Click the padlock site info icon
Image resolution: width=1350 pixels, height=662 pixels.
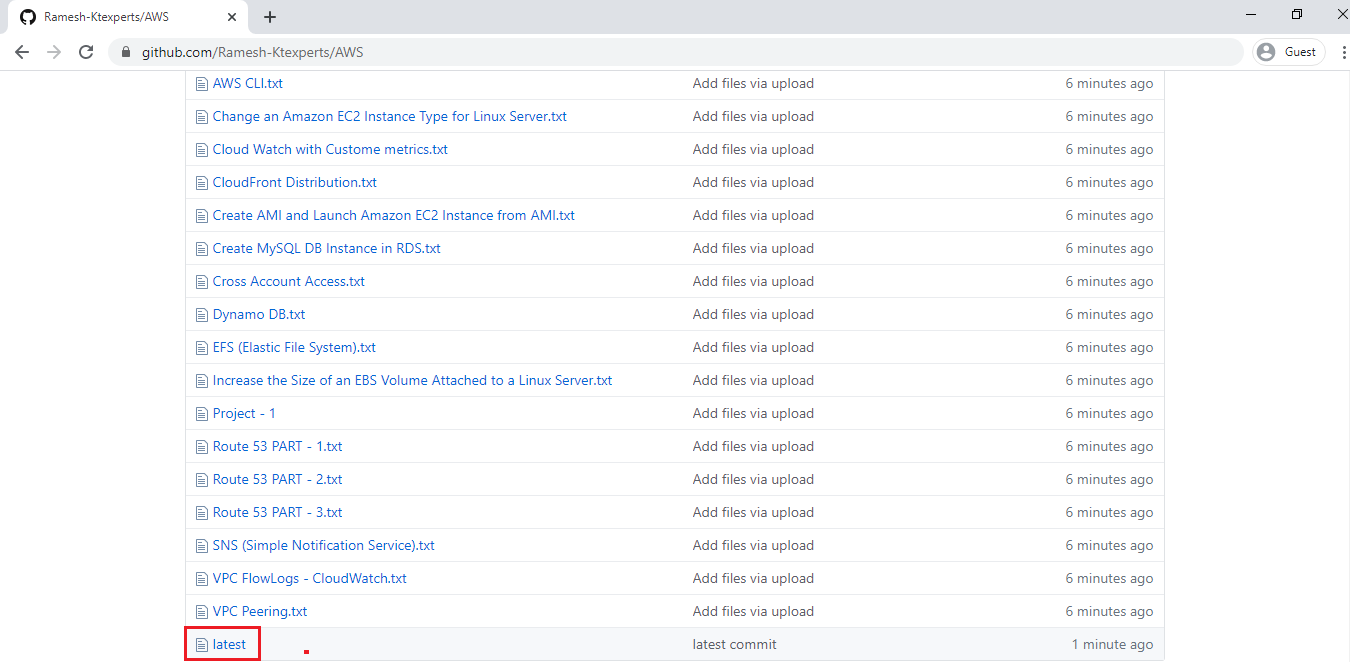126,52
